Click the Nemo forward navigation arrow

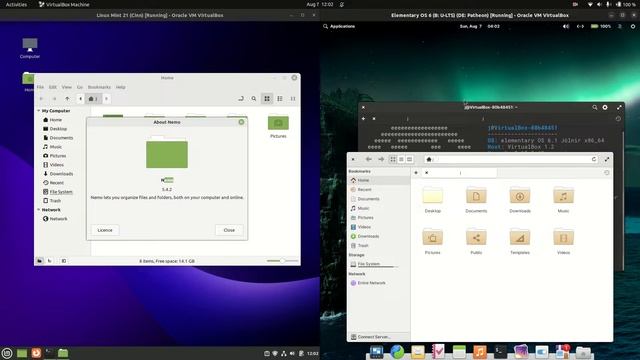[54, 98]
